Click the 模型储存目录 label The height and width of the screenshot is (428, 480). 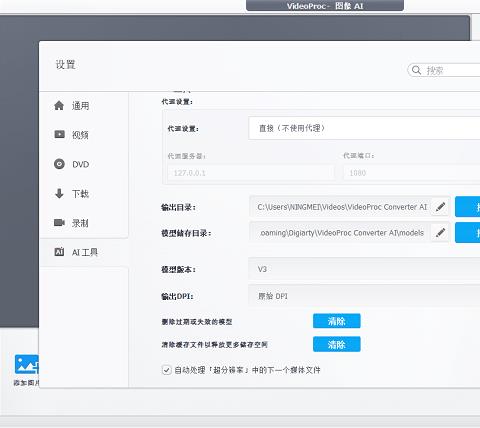[x=186, y=233]
